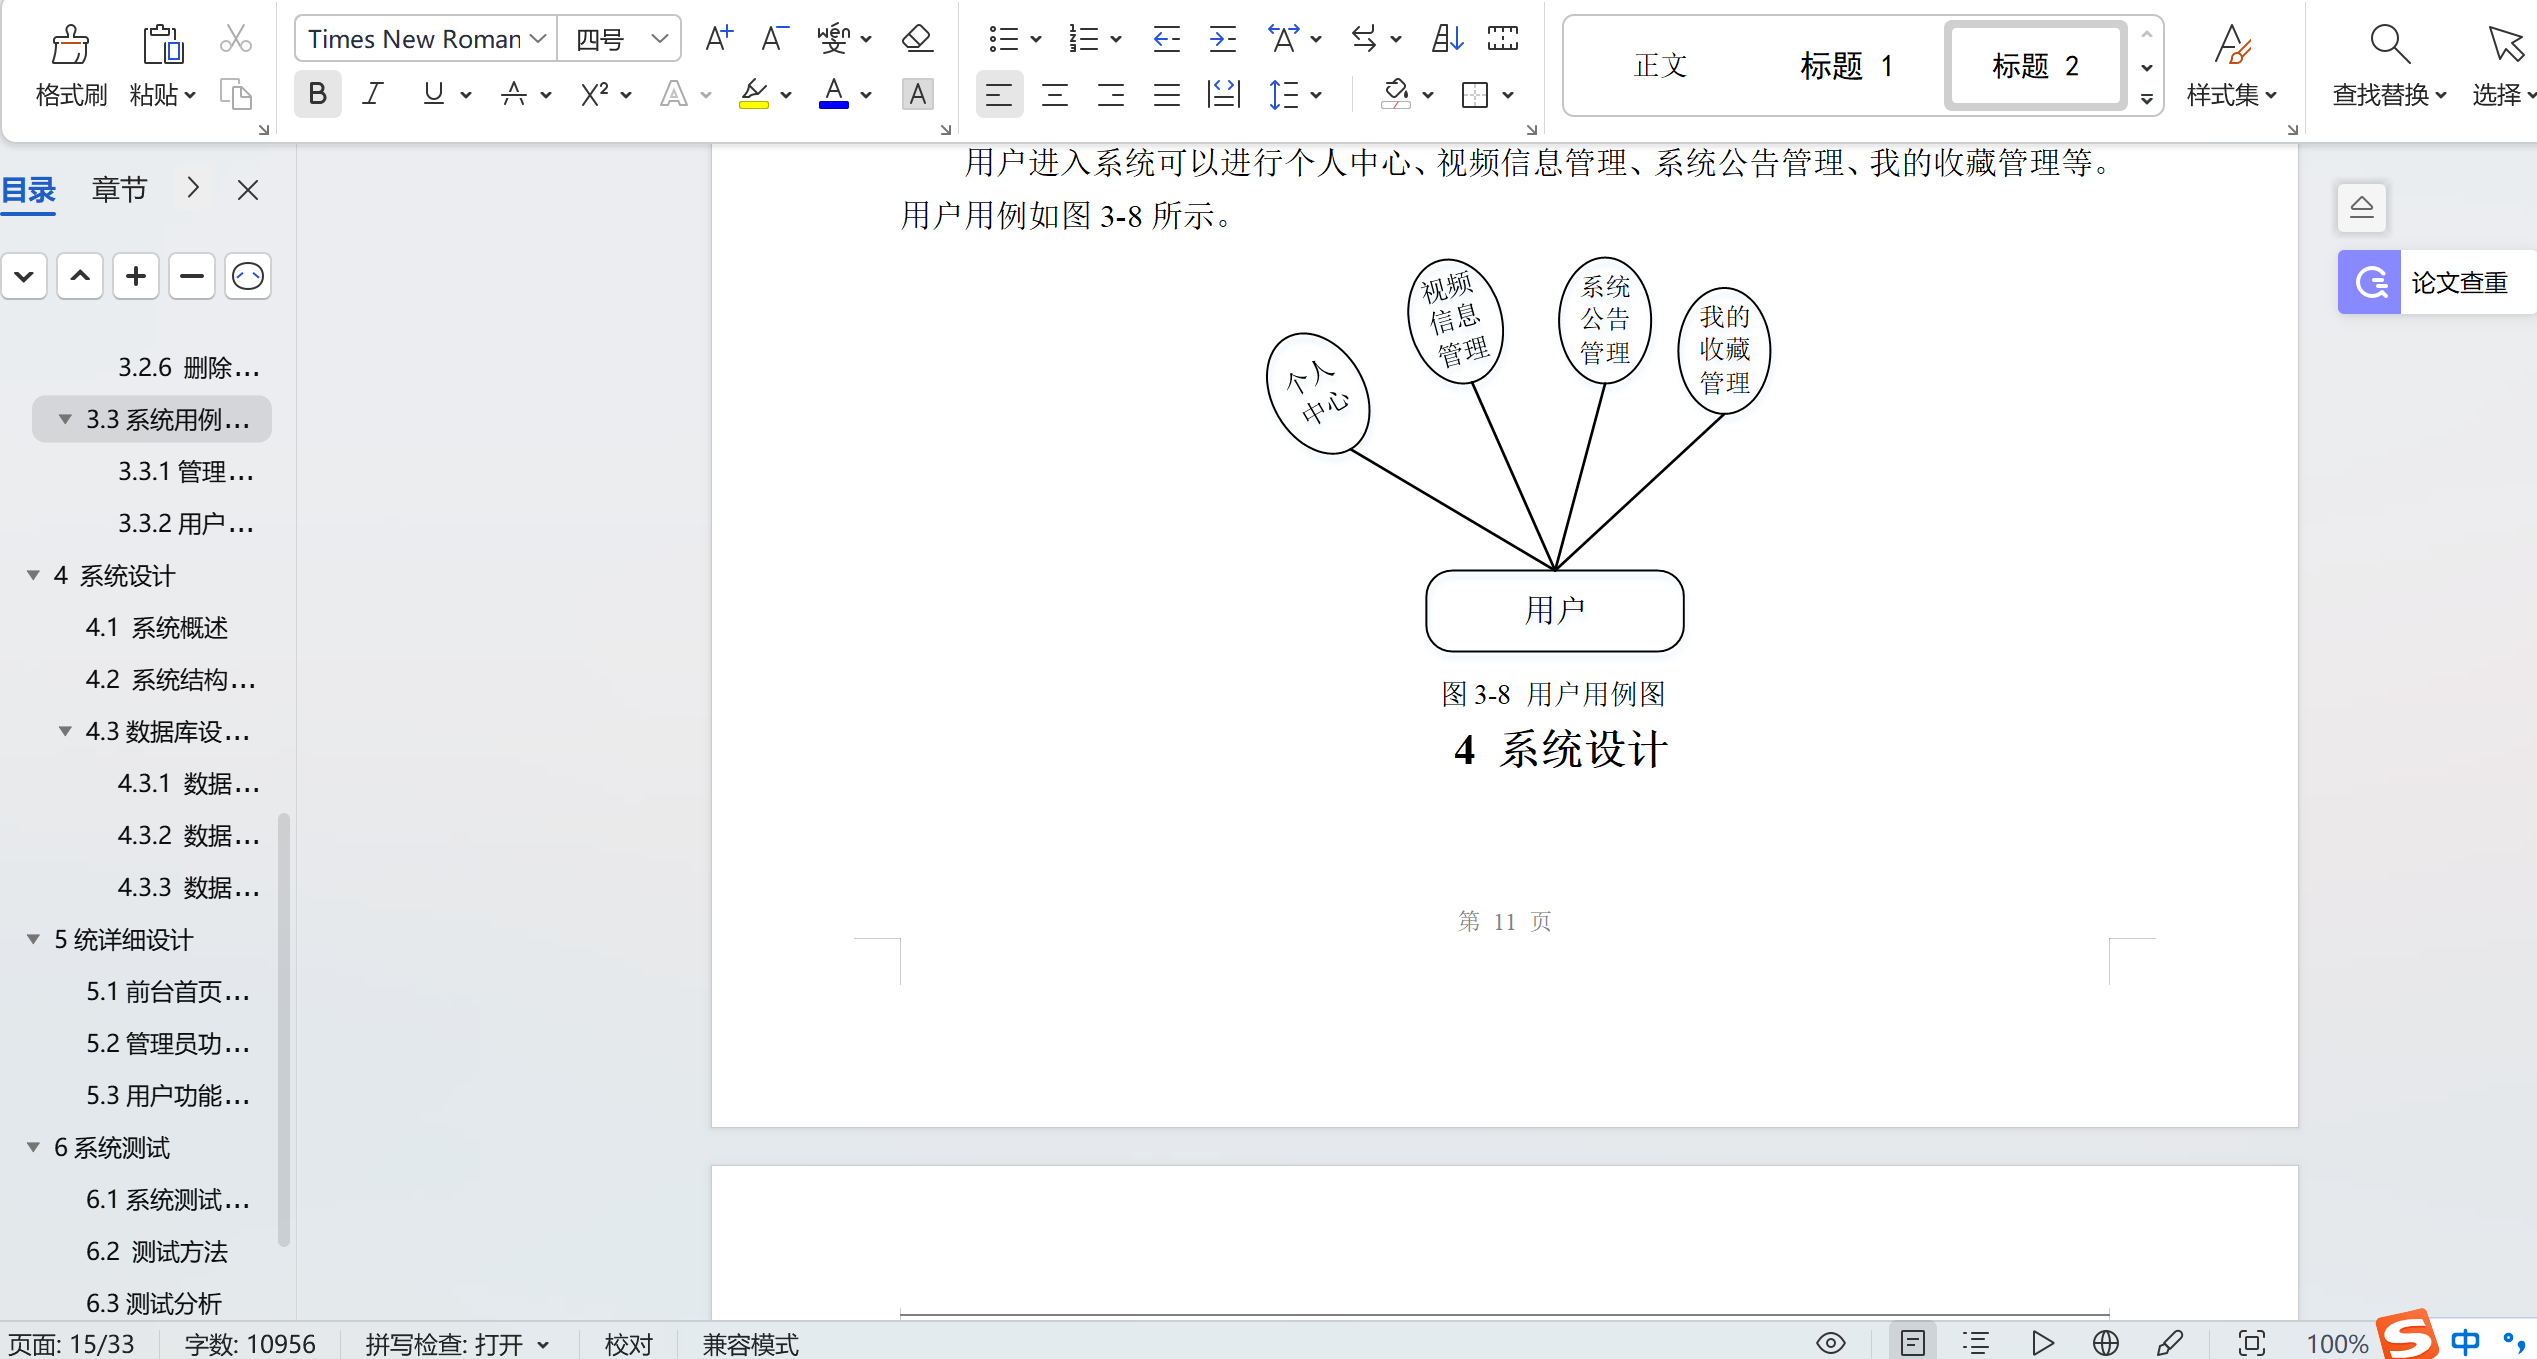Viewport: 2537px width, 1359px height.
Task: Click the minus remove heading button
Action: (192, 276)
